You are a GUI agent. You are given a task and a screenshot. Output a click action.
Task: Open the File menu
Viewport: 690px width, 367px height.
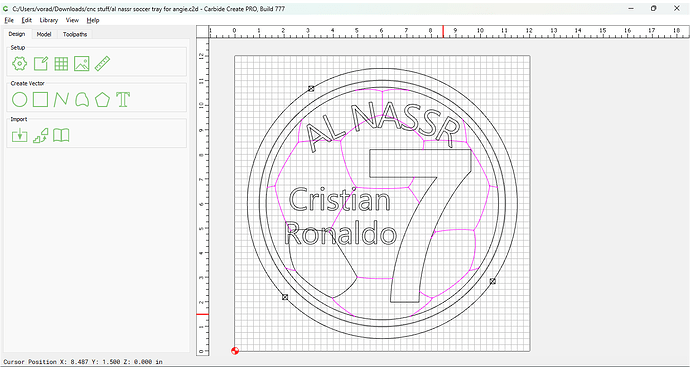coord(9,20)
